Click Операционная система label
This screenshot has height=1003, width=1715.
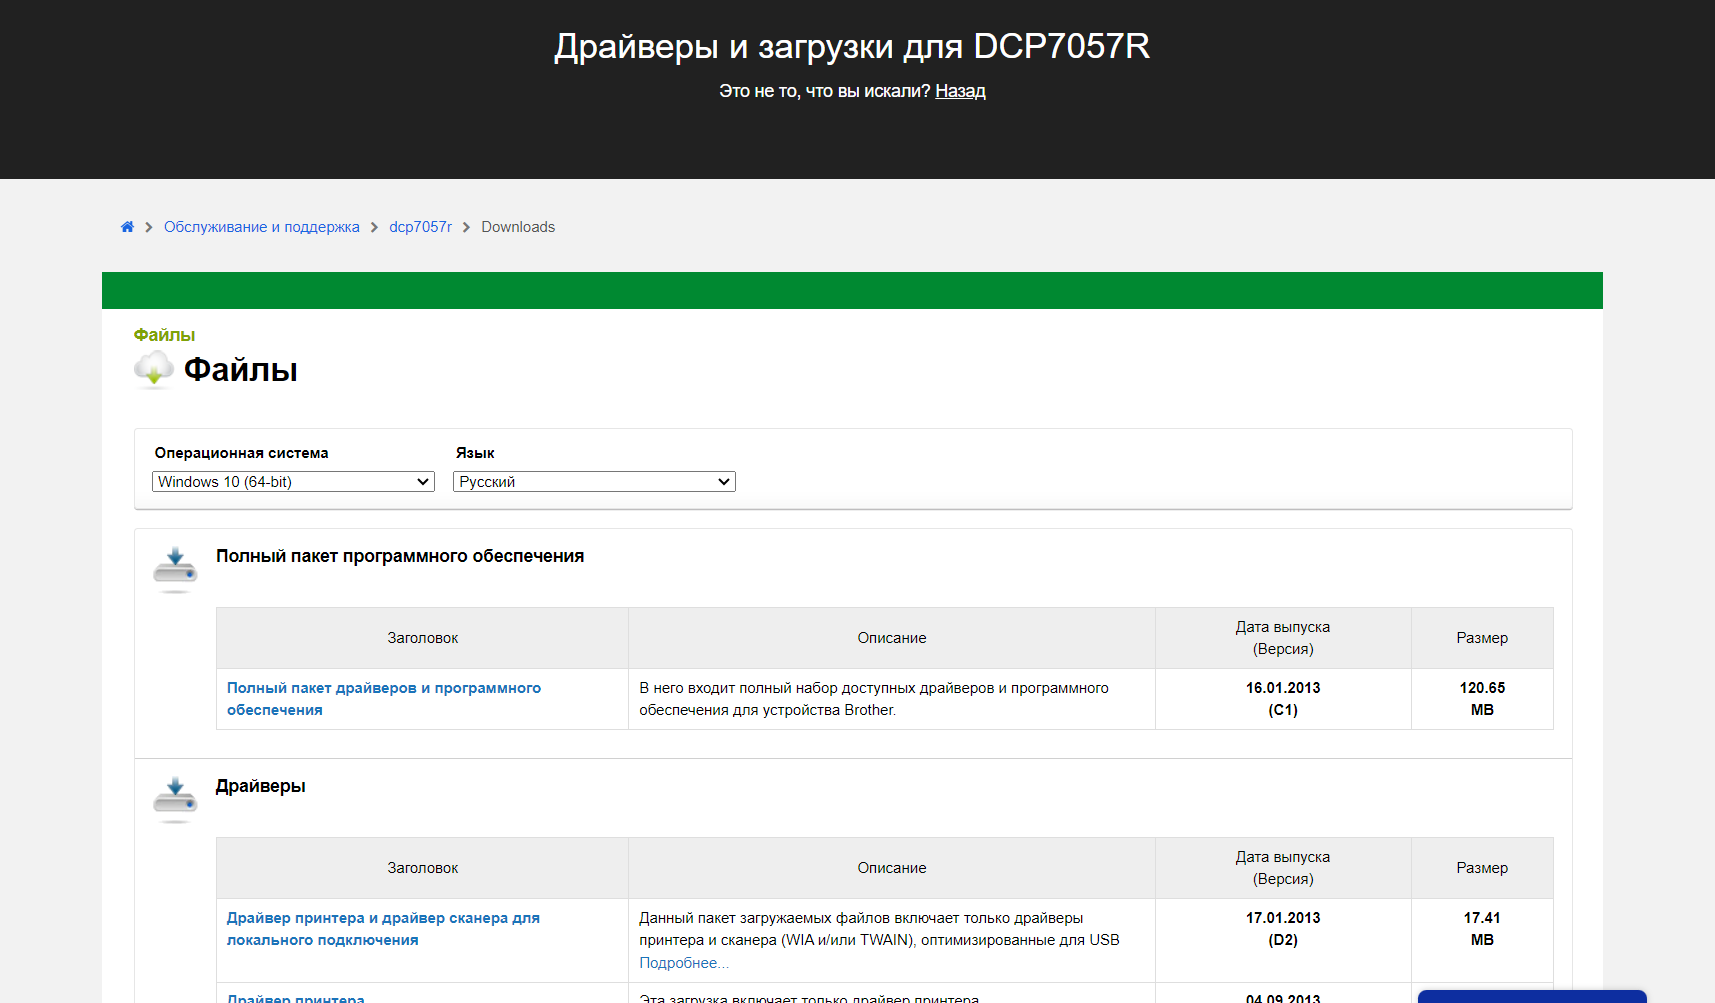(241, 453)
